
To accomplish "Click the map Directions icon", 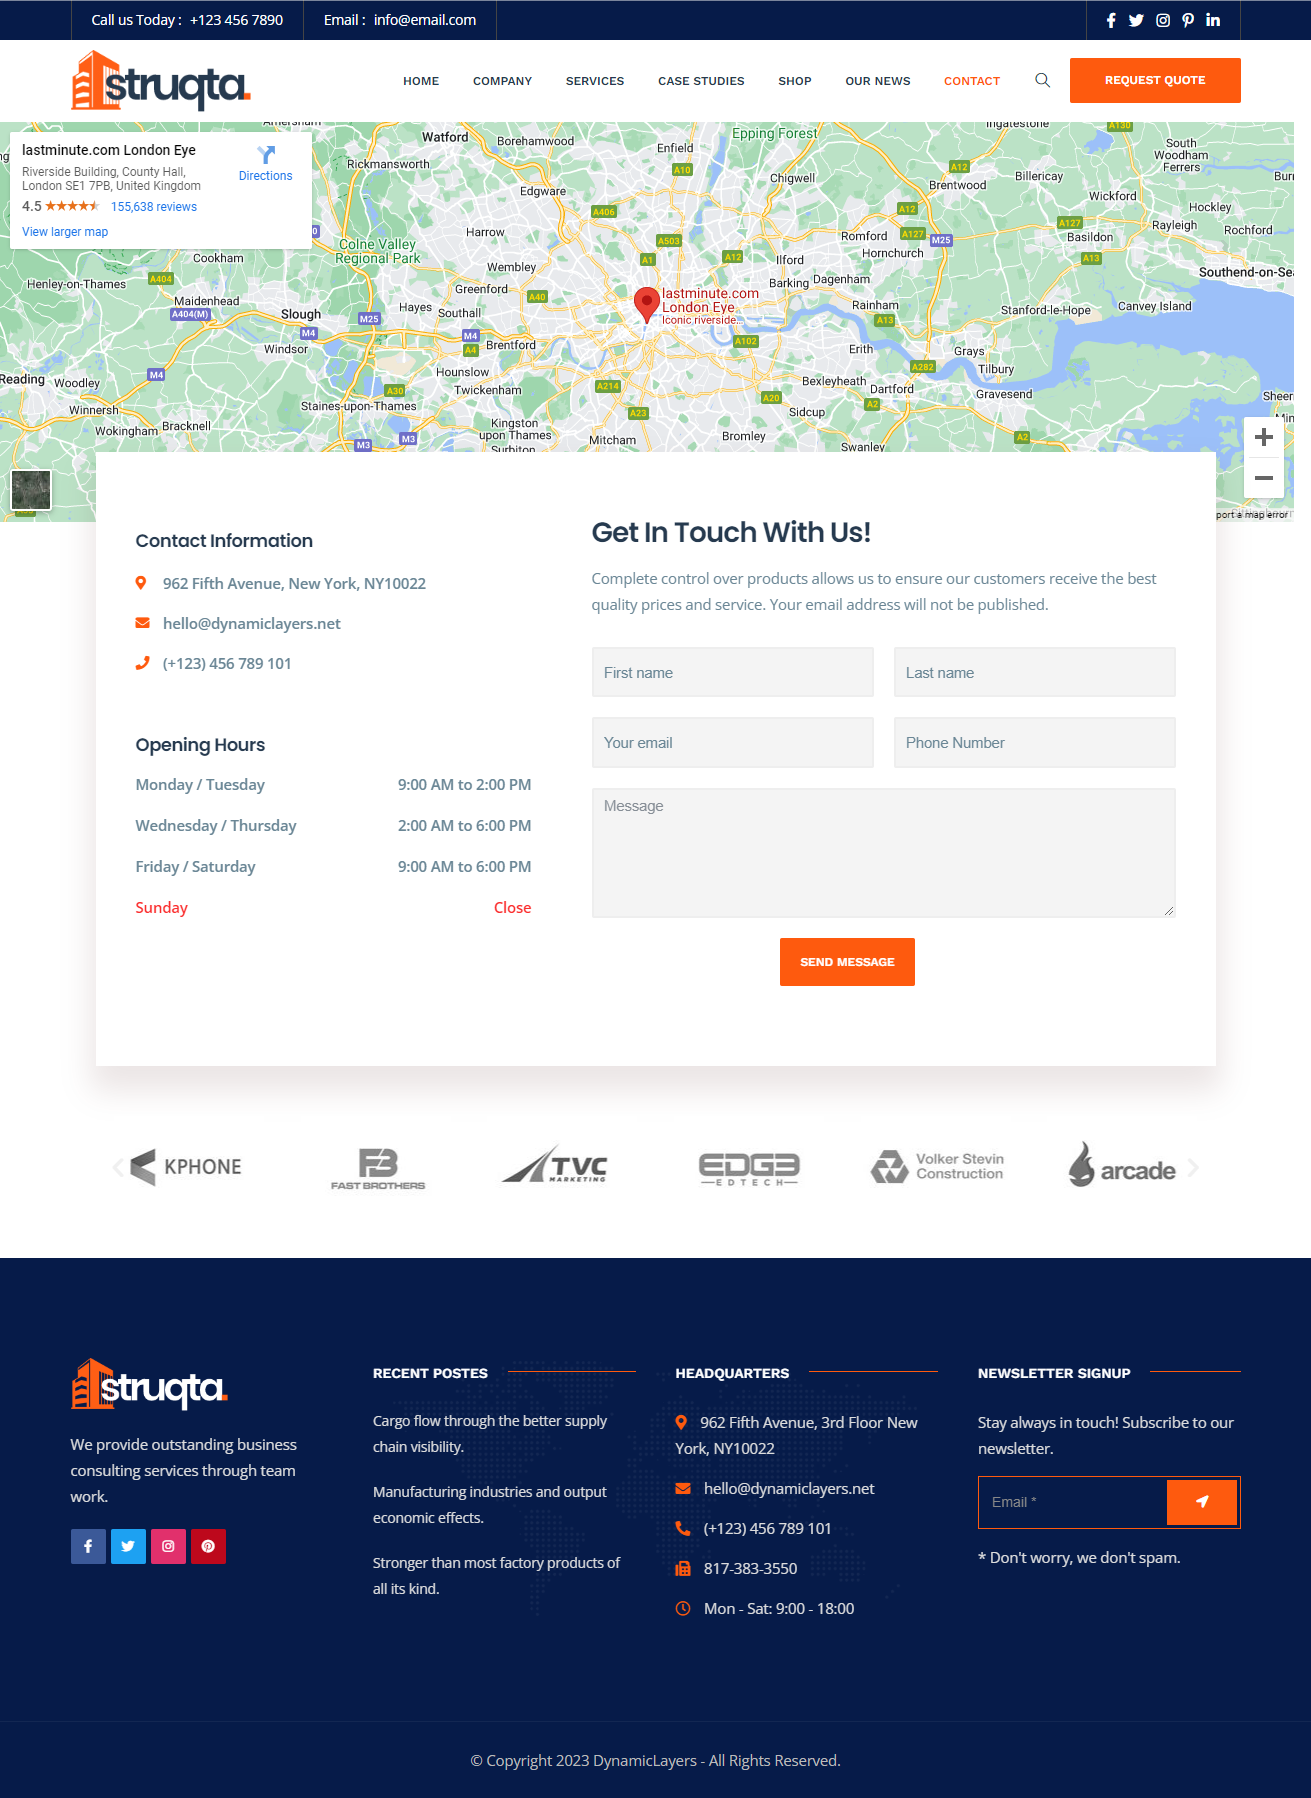I will [266, 156].
